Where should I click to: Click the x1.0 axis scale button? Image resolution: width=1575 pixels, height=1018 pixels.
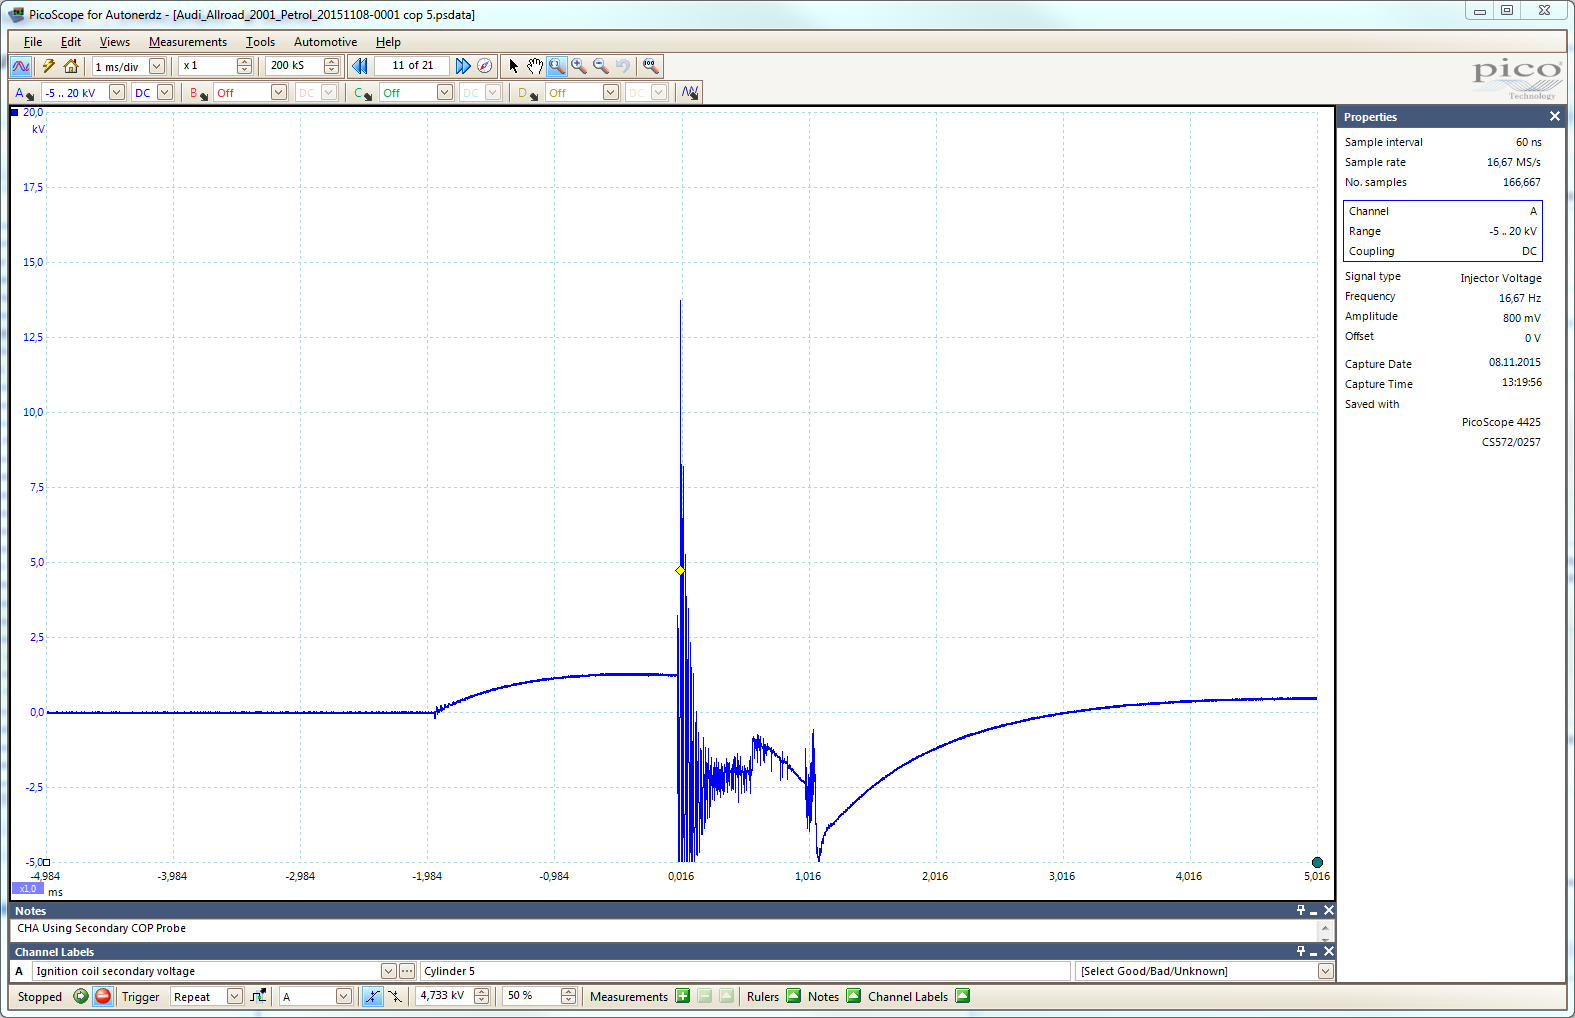(27, 888)
